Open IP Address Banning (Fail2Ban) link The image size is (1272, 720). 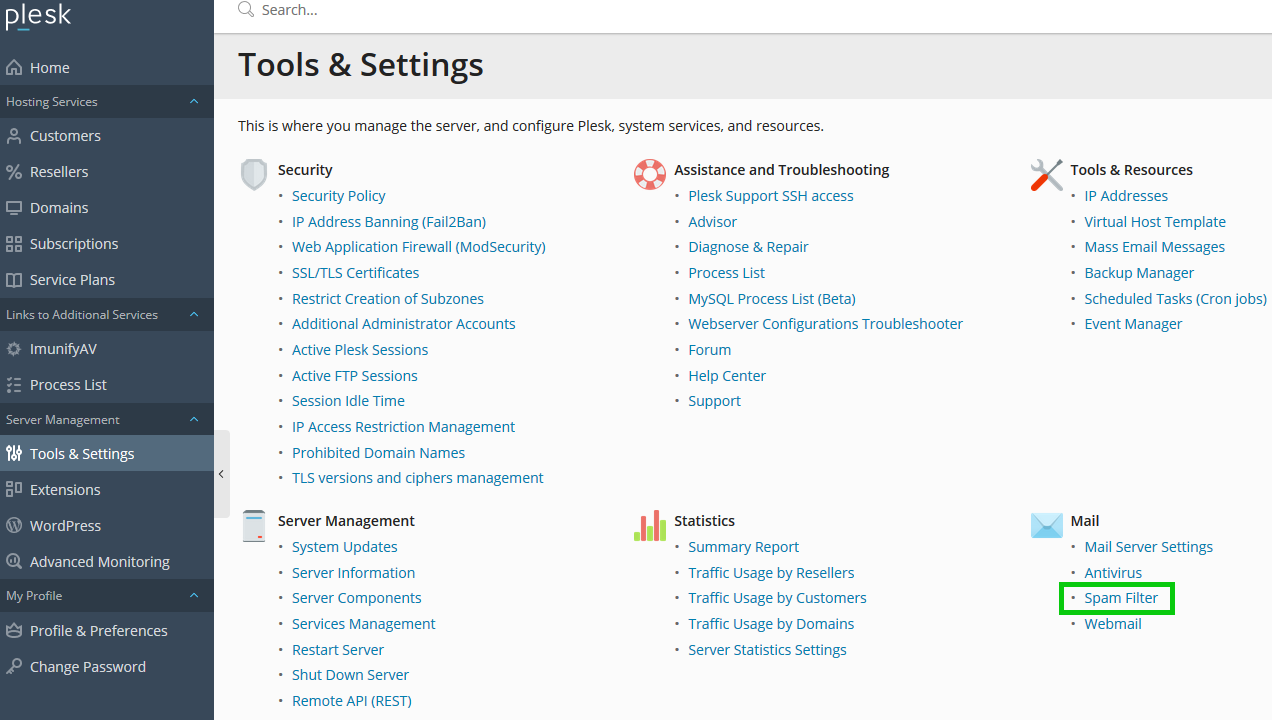pos(389,222)
